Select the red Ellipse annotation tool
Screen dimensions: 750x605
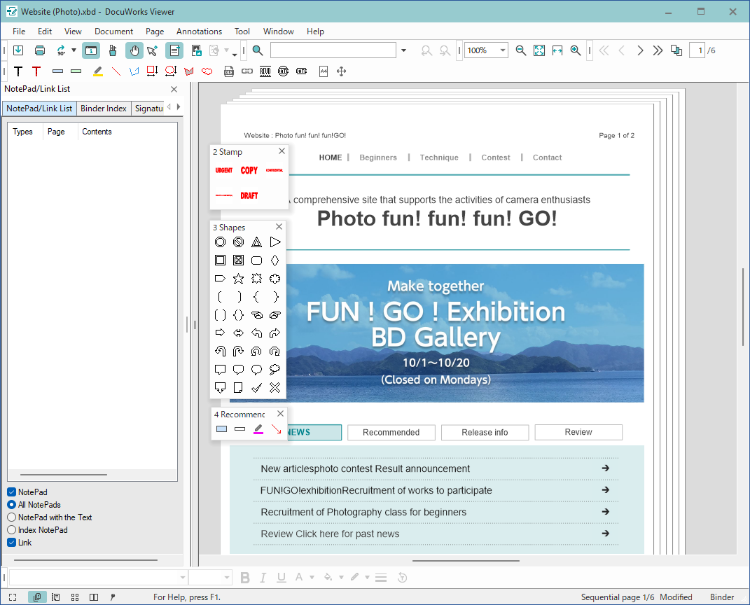(170, 71)
